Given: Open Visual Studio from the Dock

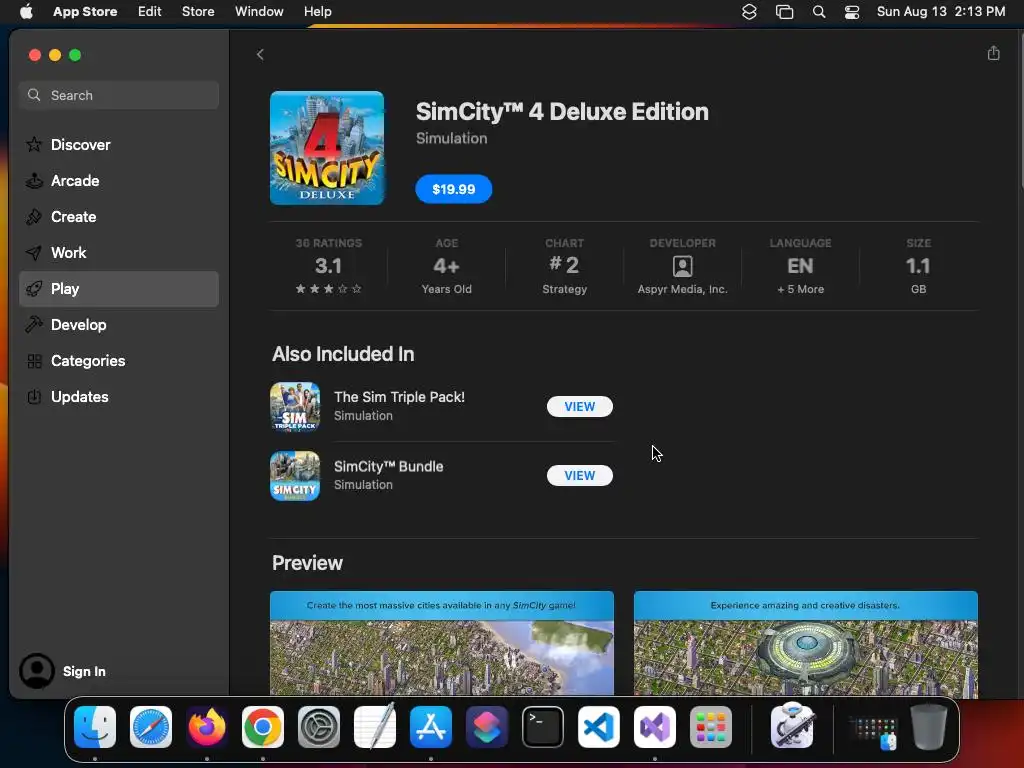Looking at the screenshot, I should [x=655, y=727].
